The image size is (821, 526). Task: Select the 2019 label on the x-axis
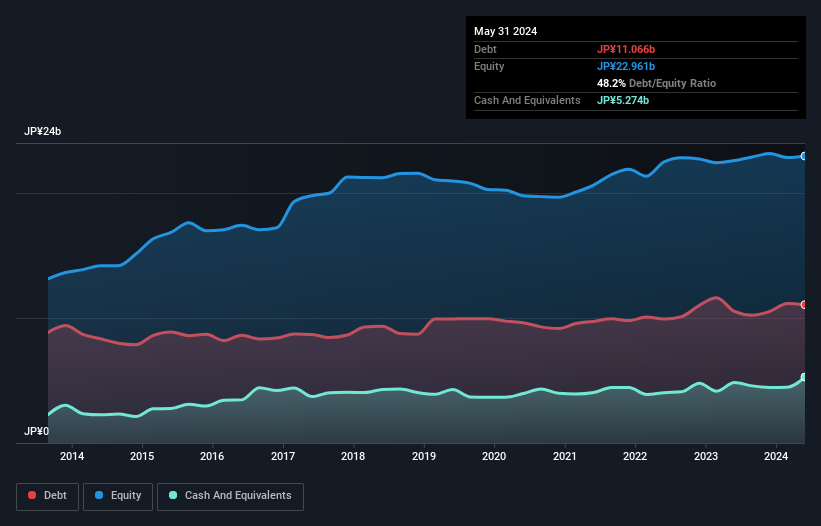tap(424, 456)
